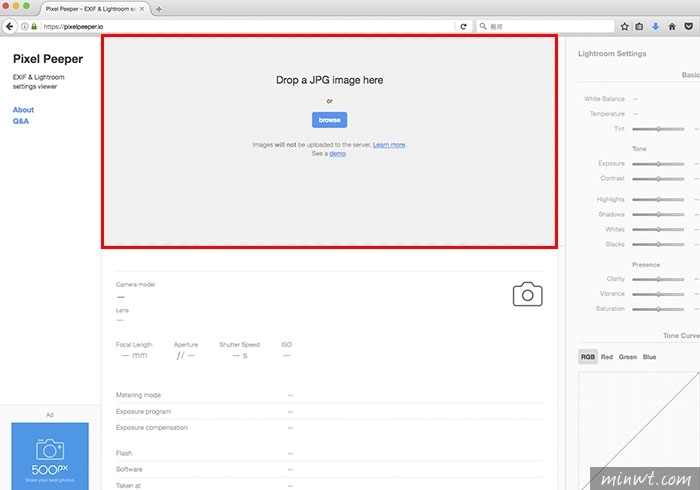Click the bookmark star icon

point(625,26)
